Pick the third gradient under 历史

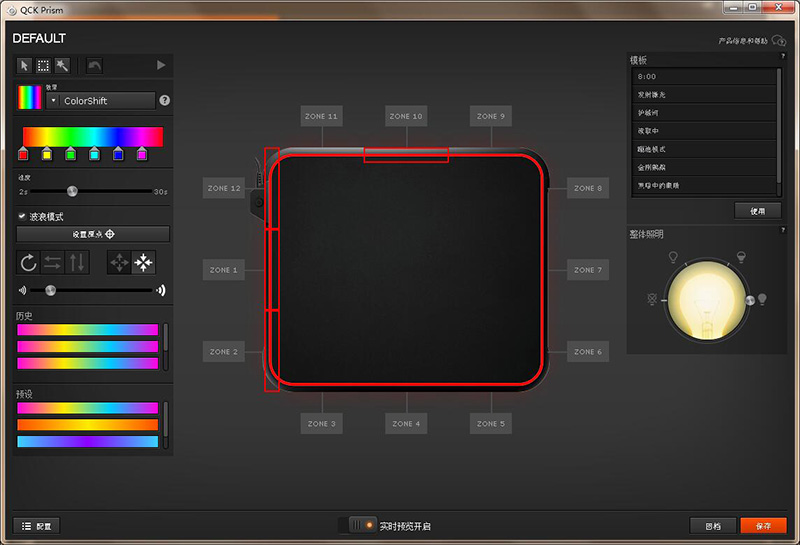tap(88, 363)
